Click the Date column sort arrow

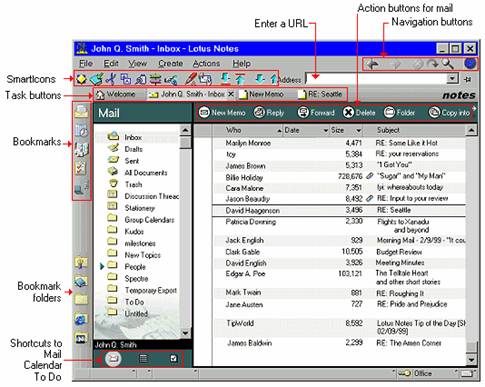click(326, 131)
